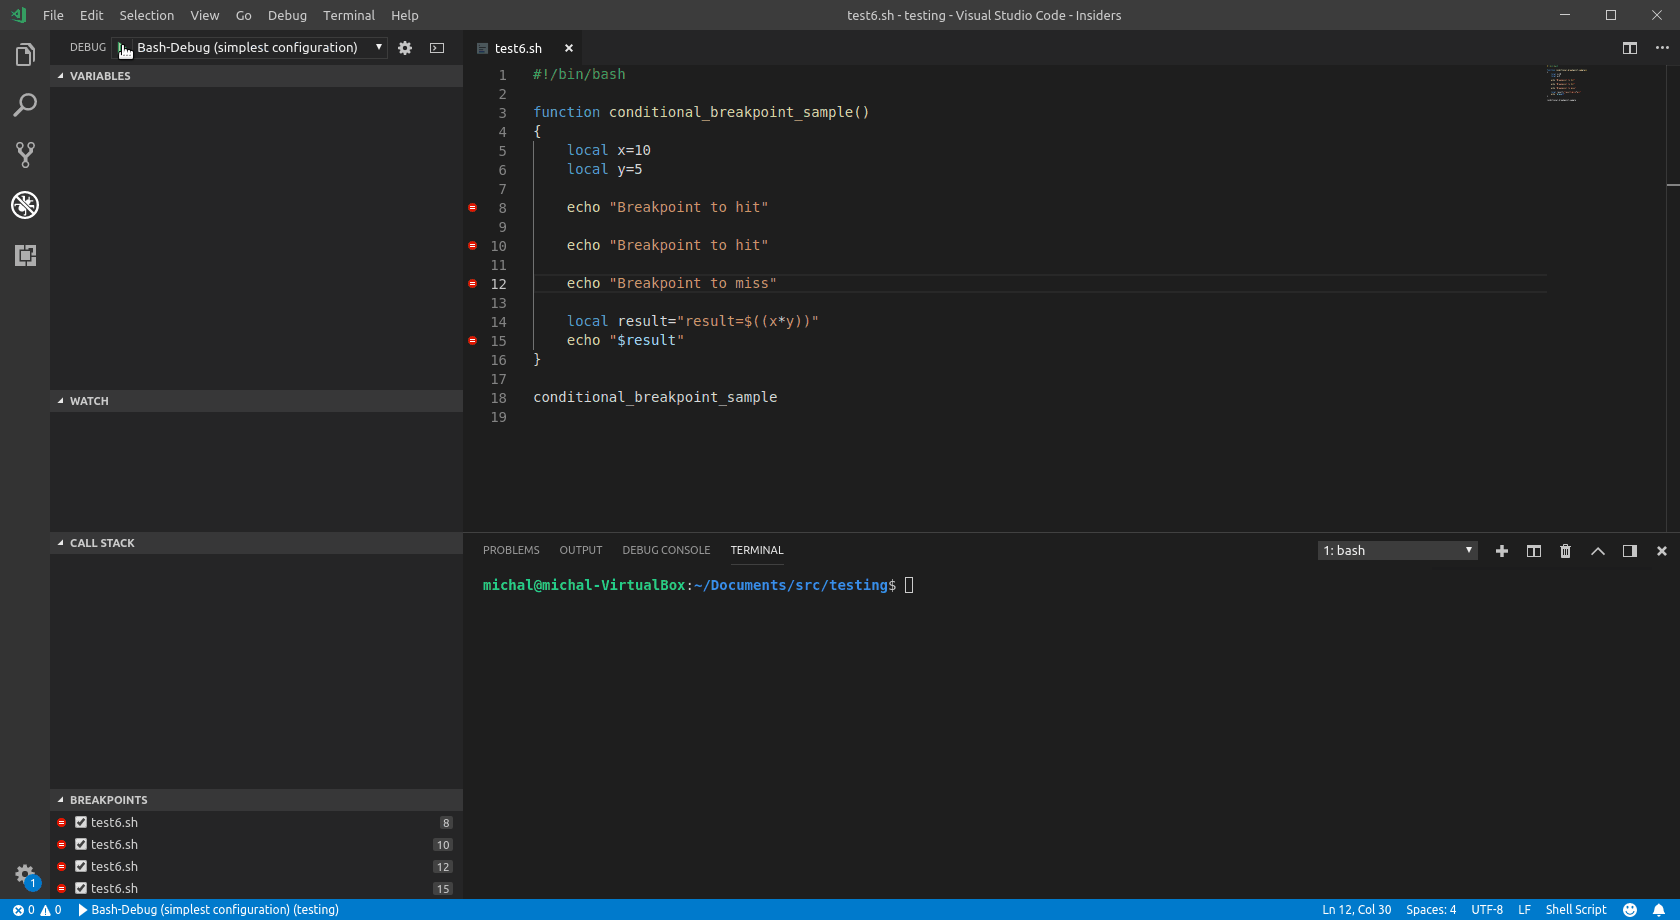Open the Bash-Debug configuration dropdown
Image resolution: width=1680 pixels, height=920 pixels.
coord(260,48)
